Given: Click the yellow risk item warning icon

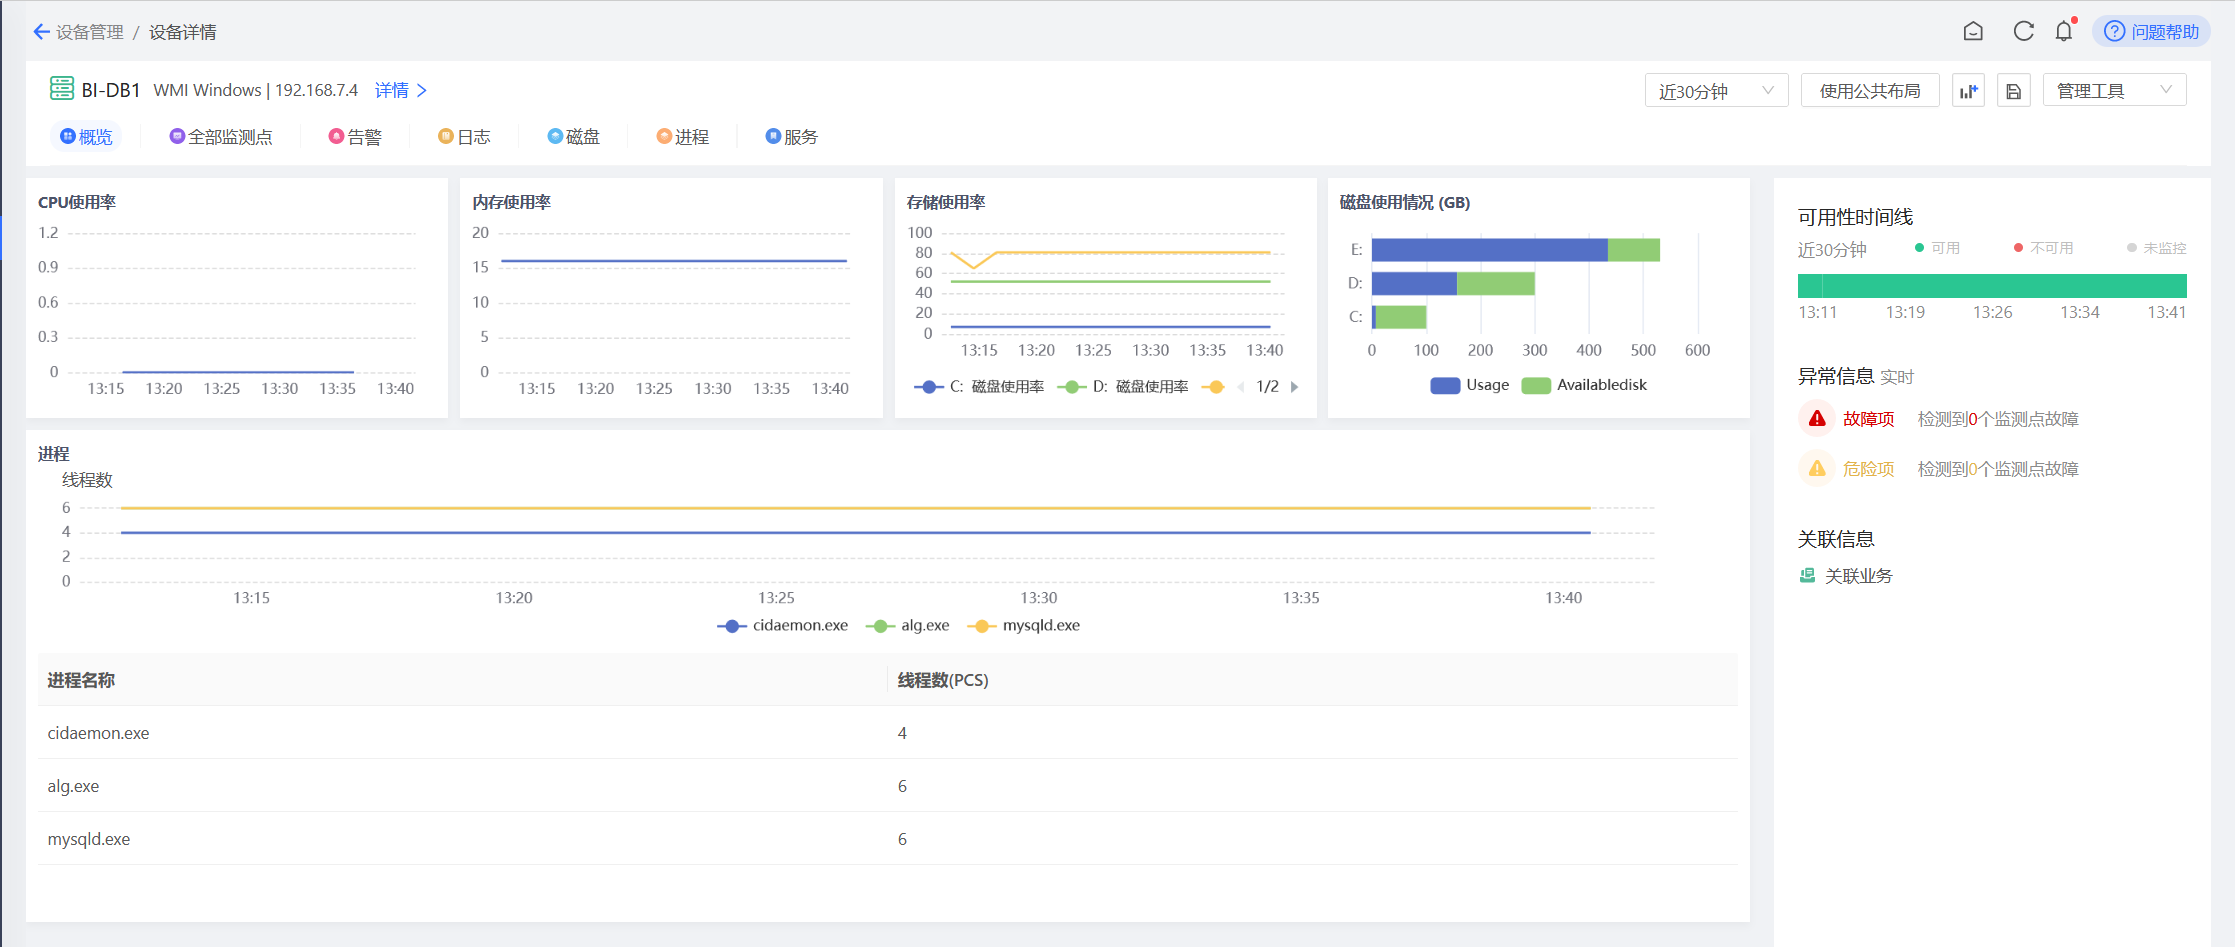Looking at the screenshot, I should coord(1817,468).
